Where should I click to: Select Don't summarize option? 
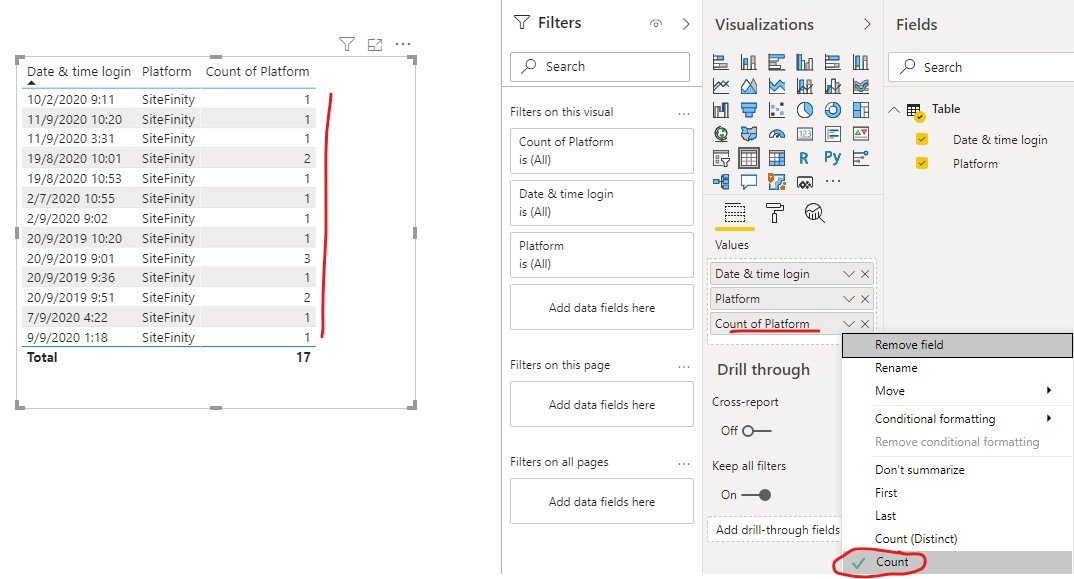tap(957, 469)
